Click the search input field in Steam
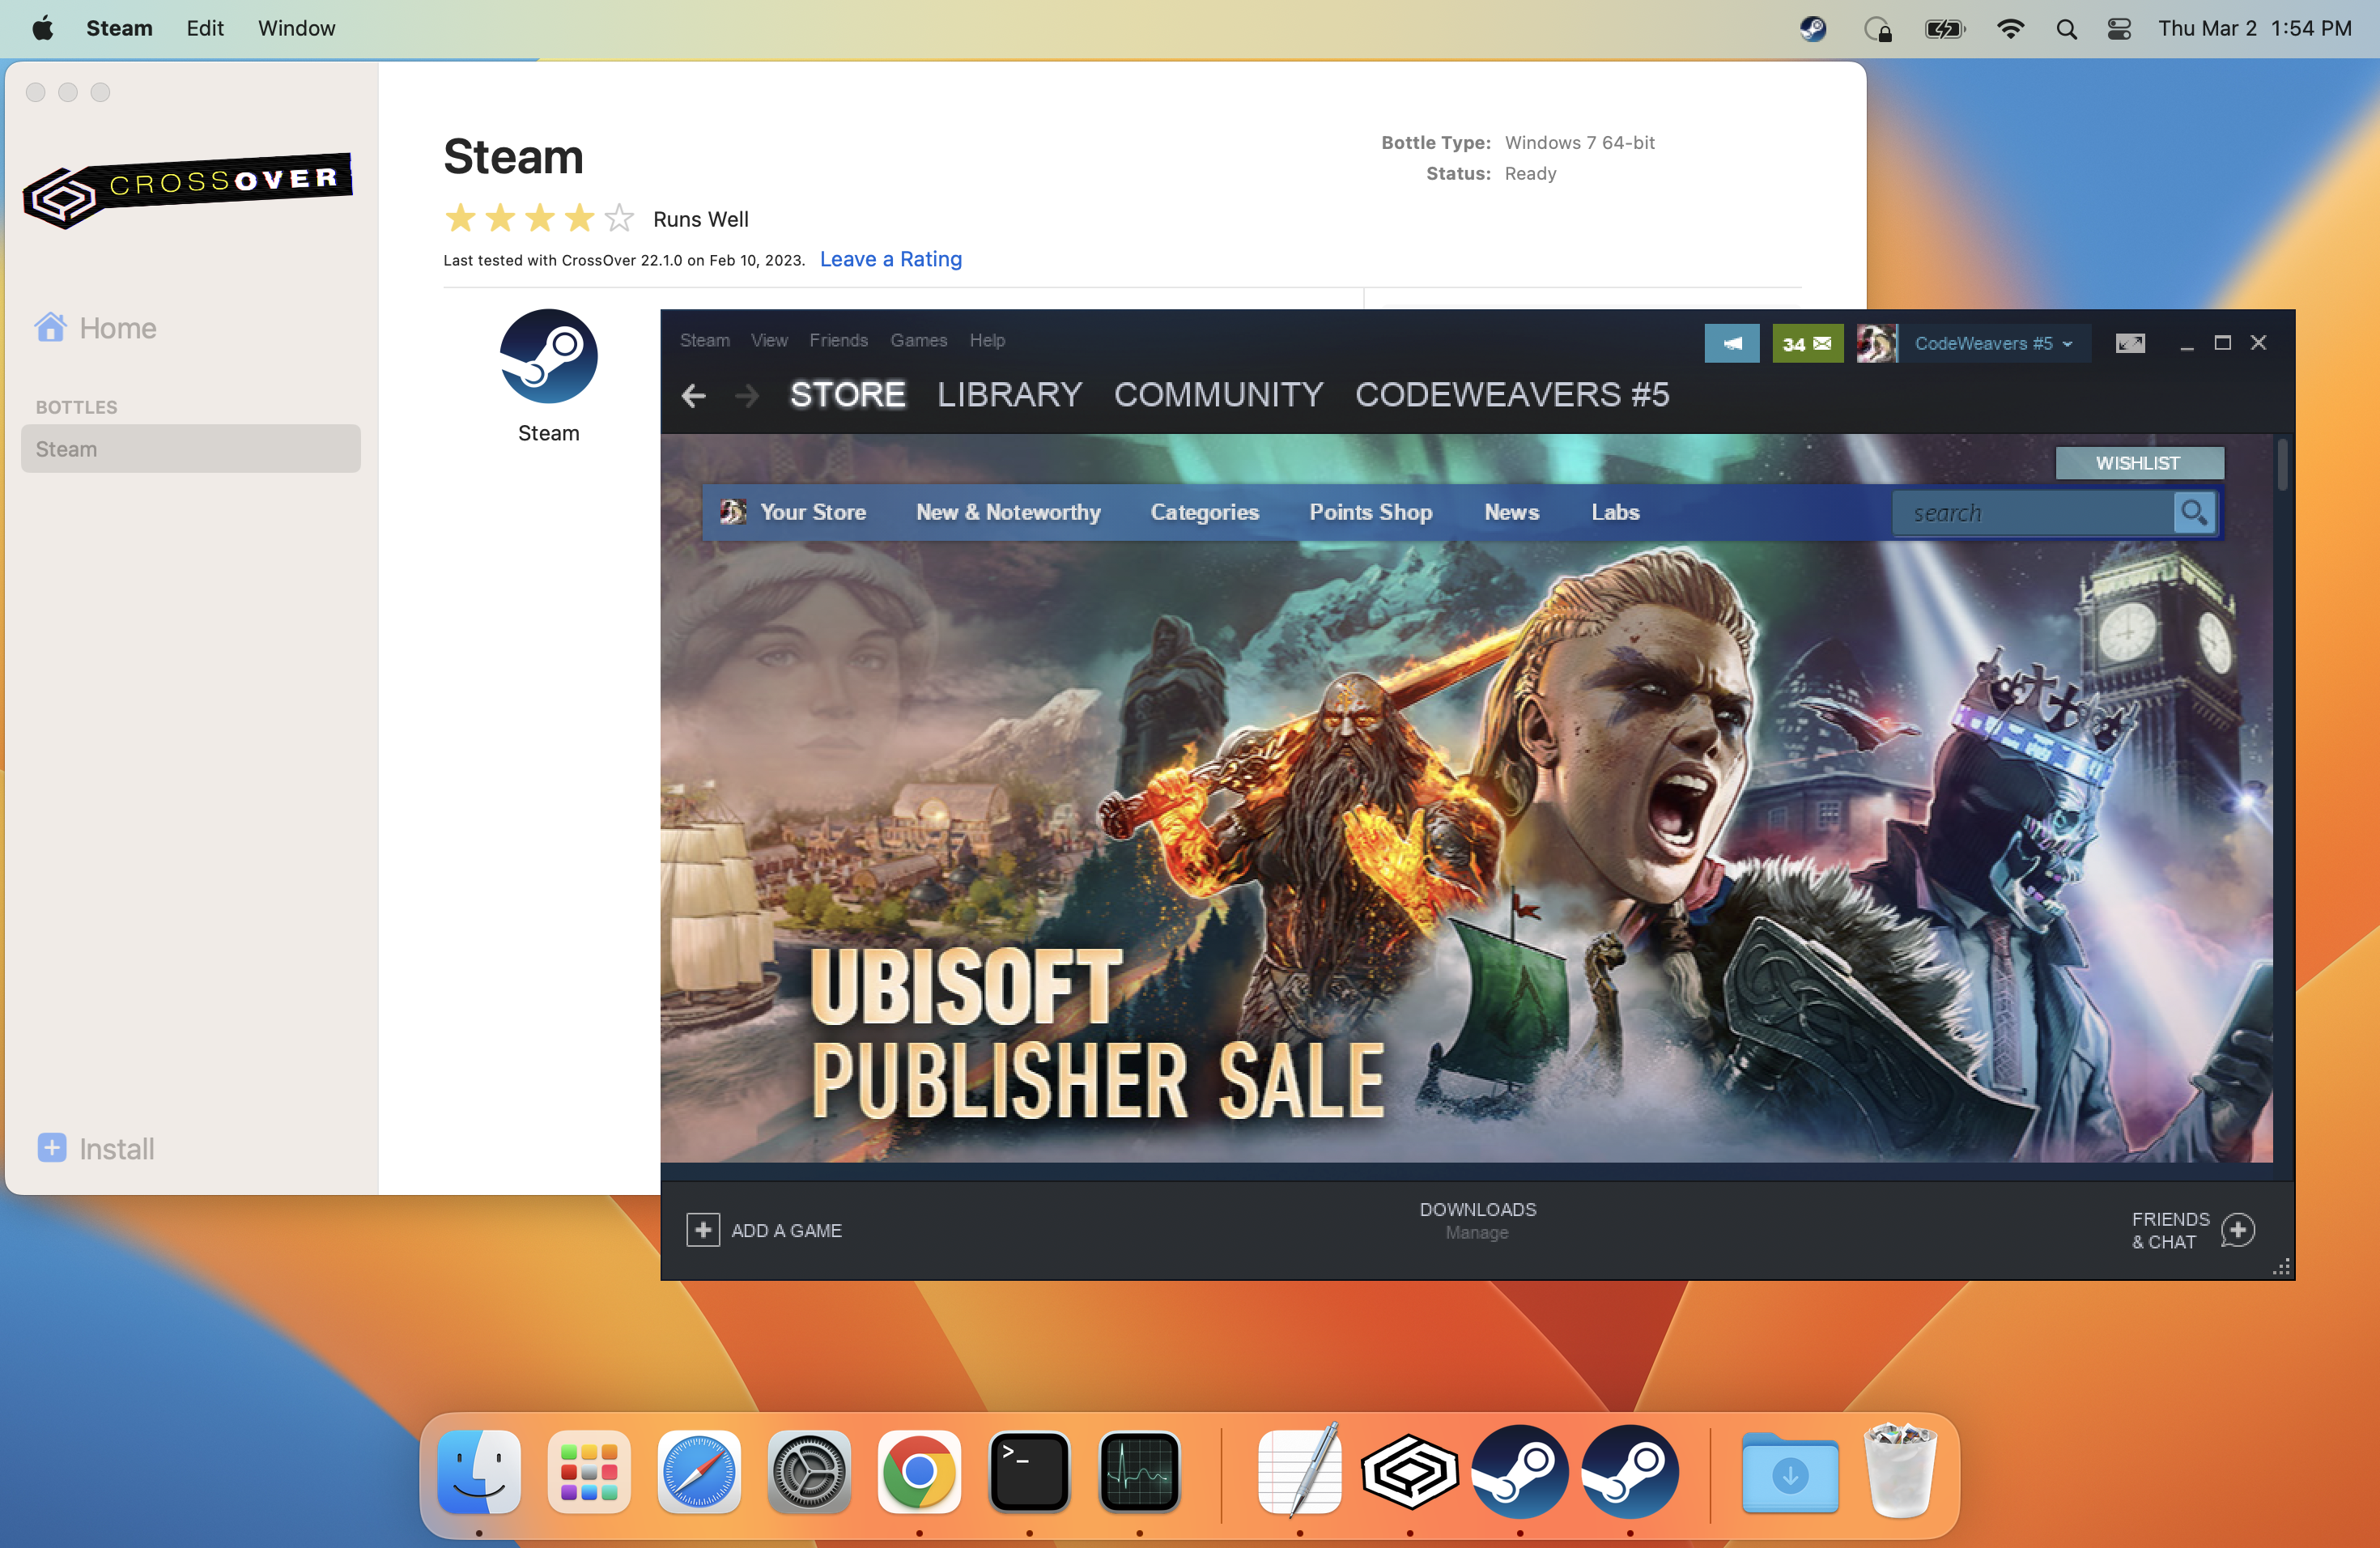 point(2042,512)
